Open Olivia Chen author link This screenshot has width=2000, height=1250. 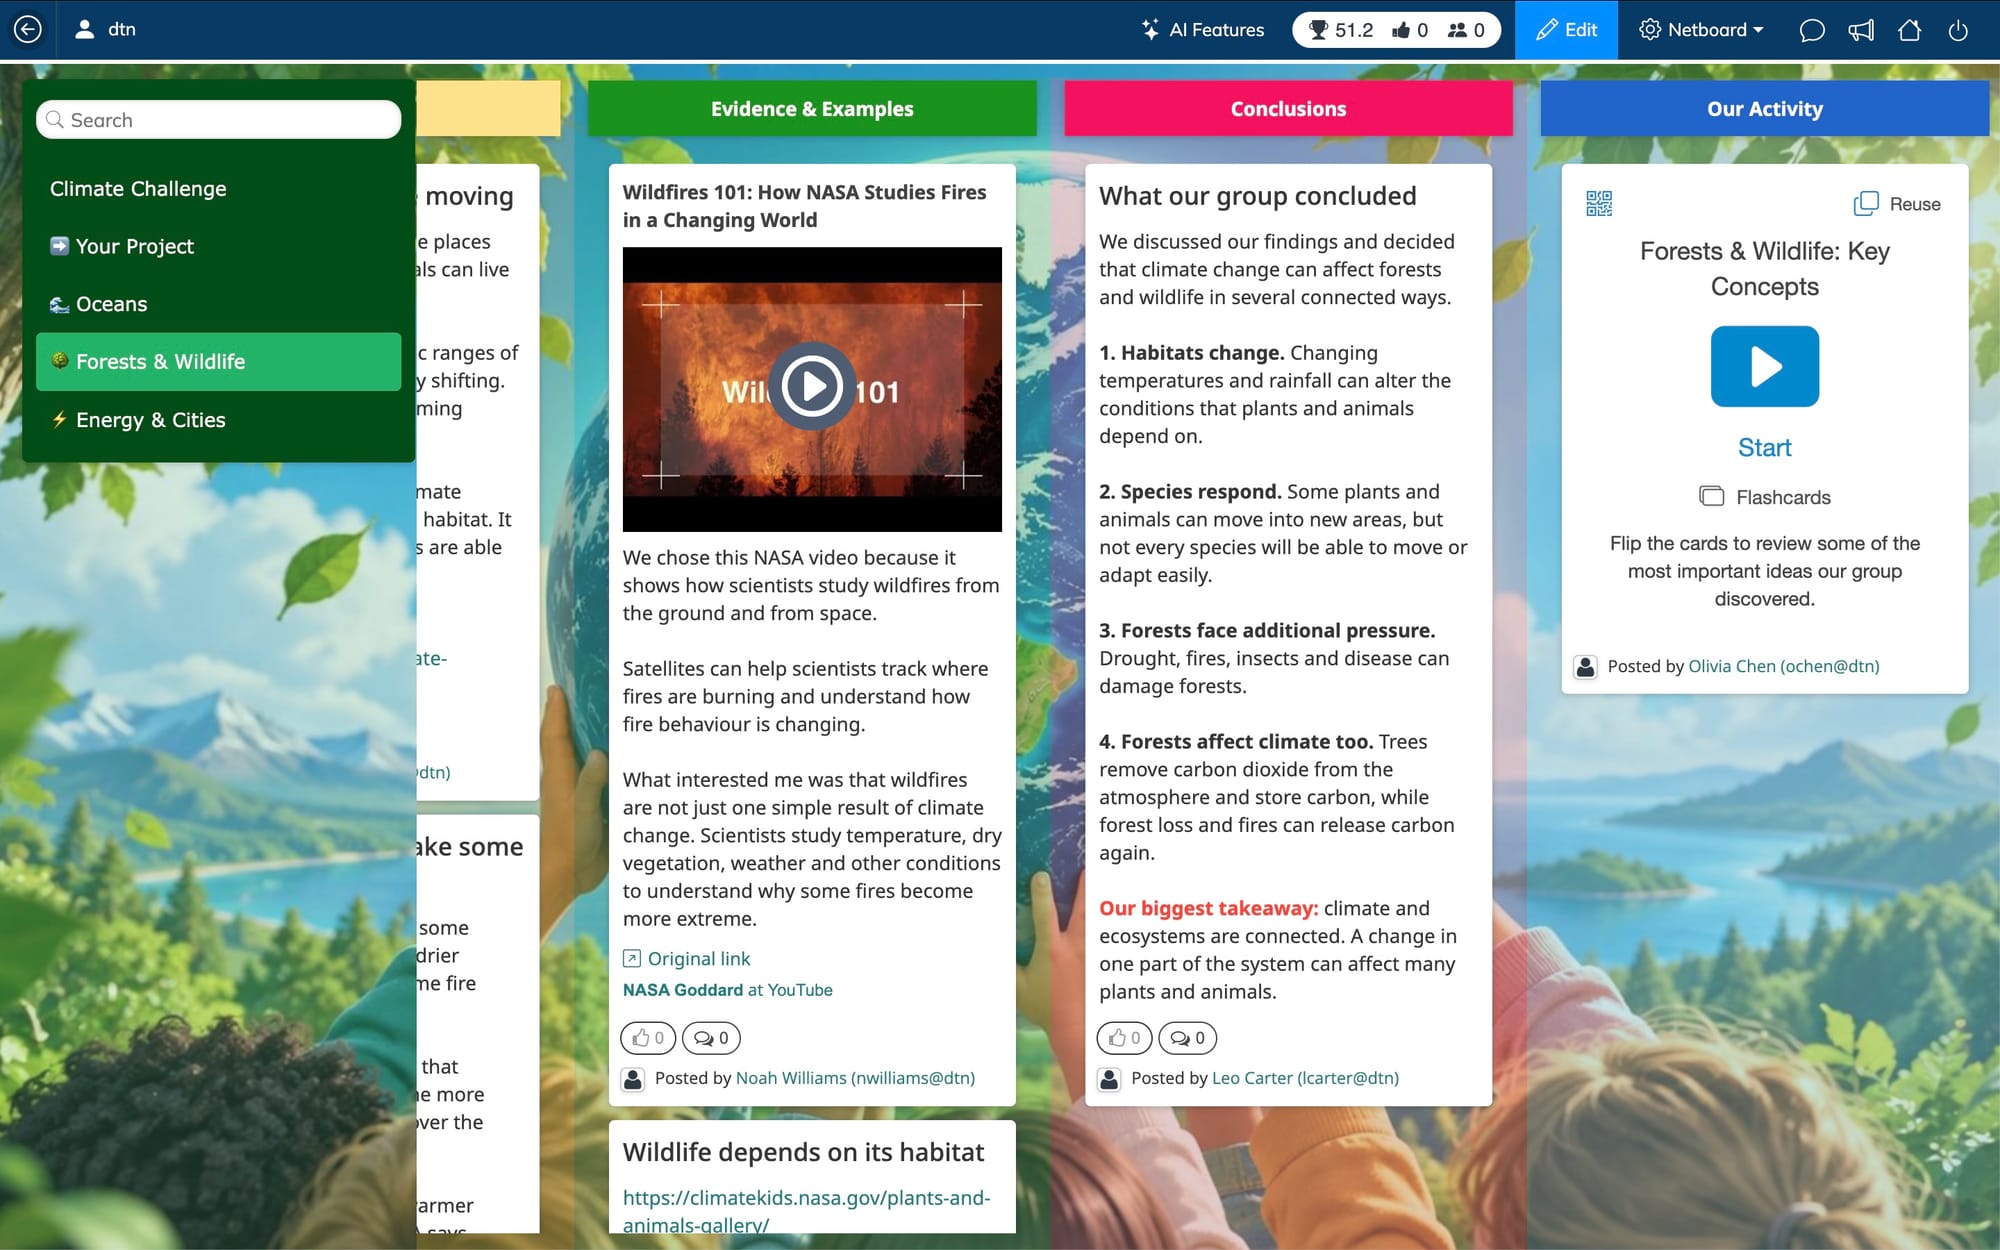1783,666
